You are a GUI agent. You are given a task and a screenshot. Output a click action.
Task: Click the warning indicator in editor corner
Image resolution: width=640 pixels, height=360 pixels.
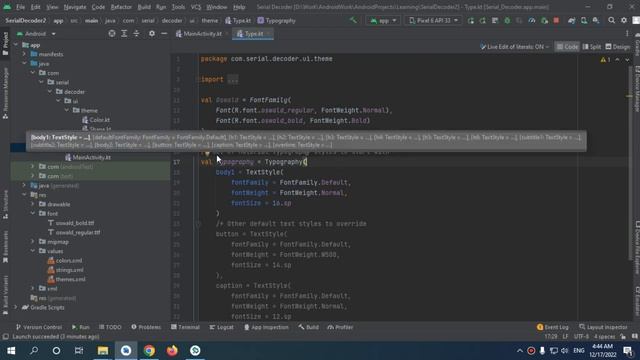(605, 60)
